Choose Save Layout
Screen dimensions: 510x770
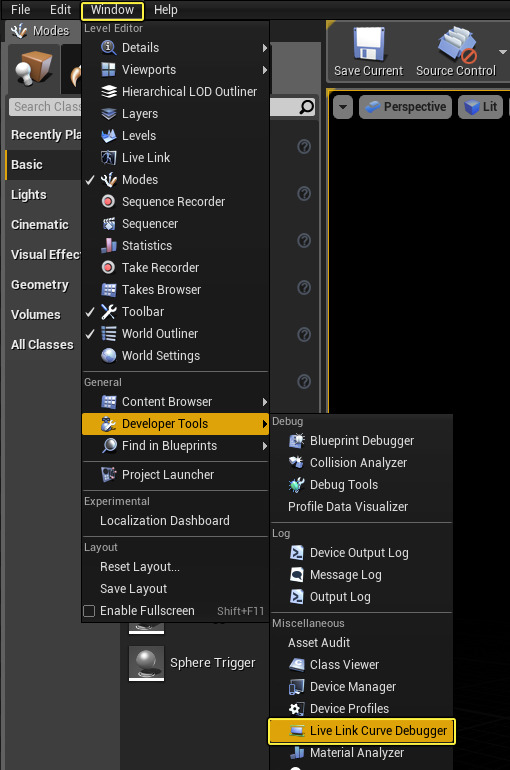pos(134,589)
